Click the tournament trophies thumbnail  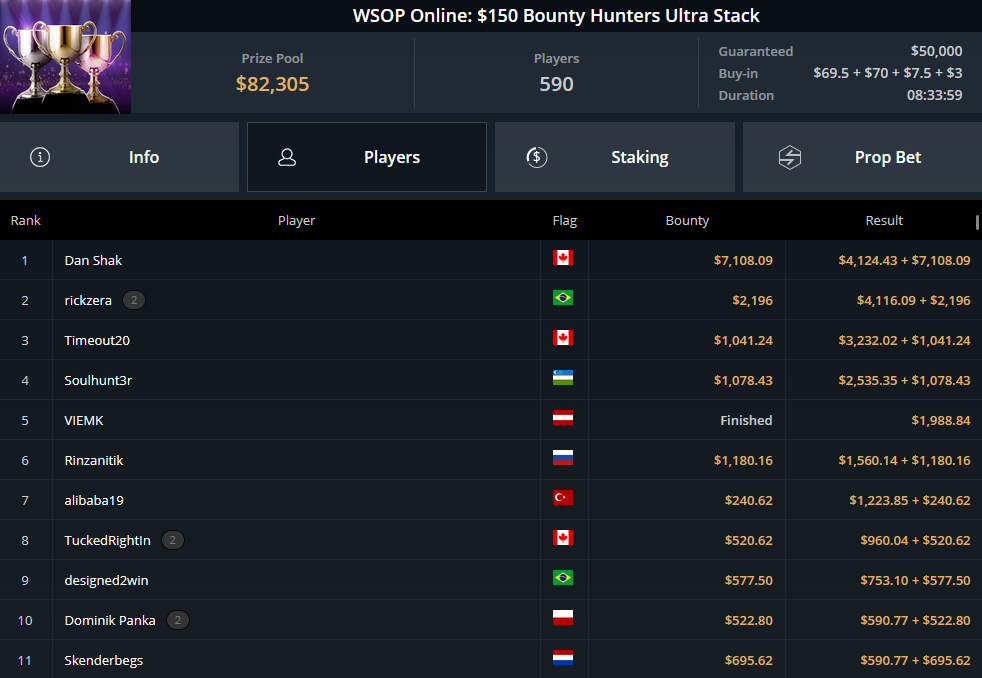pos(65,56)
